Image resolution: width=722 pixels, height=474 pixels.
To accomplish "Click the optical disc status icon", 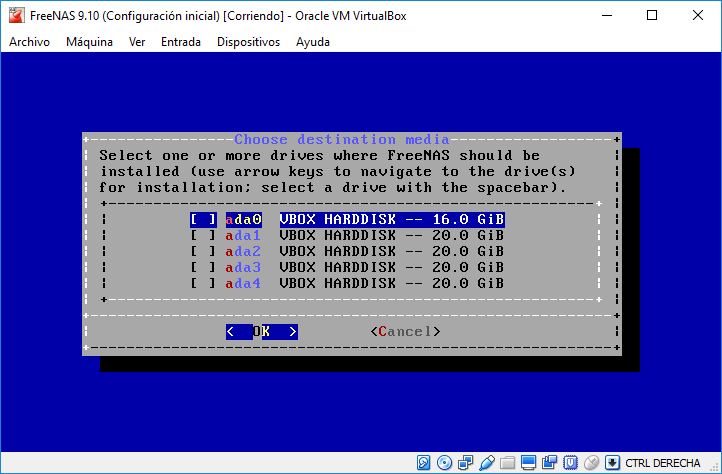I will (444, 462).
